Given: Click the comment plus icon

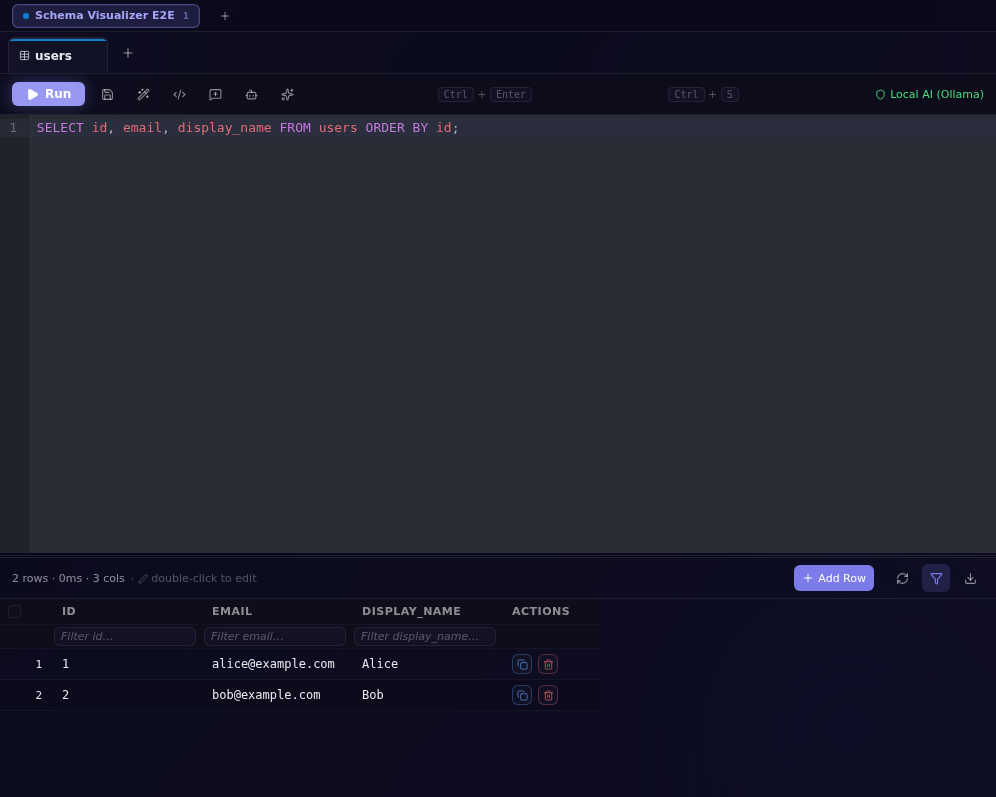Looking at the screenshot, I should pos(215,95).
